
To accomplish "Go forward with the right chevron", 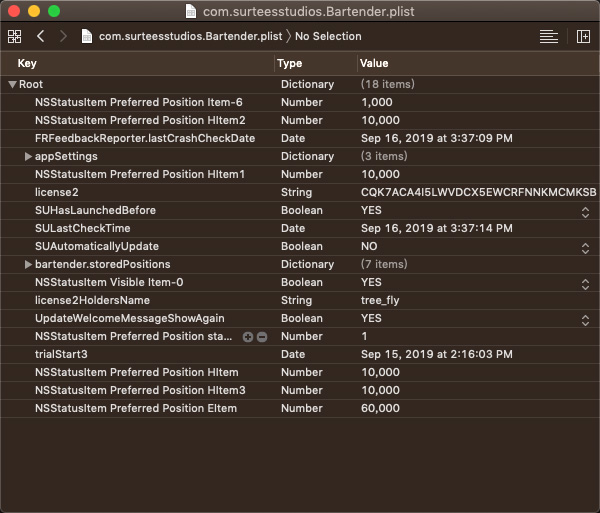I will pyautogui.click(x=63, y=36).
